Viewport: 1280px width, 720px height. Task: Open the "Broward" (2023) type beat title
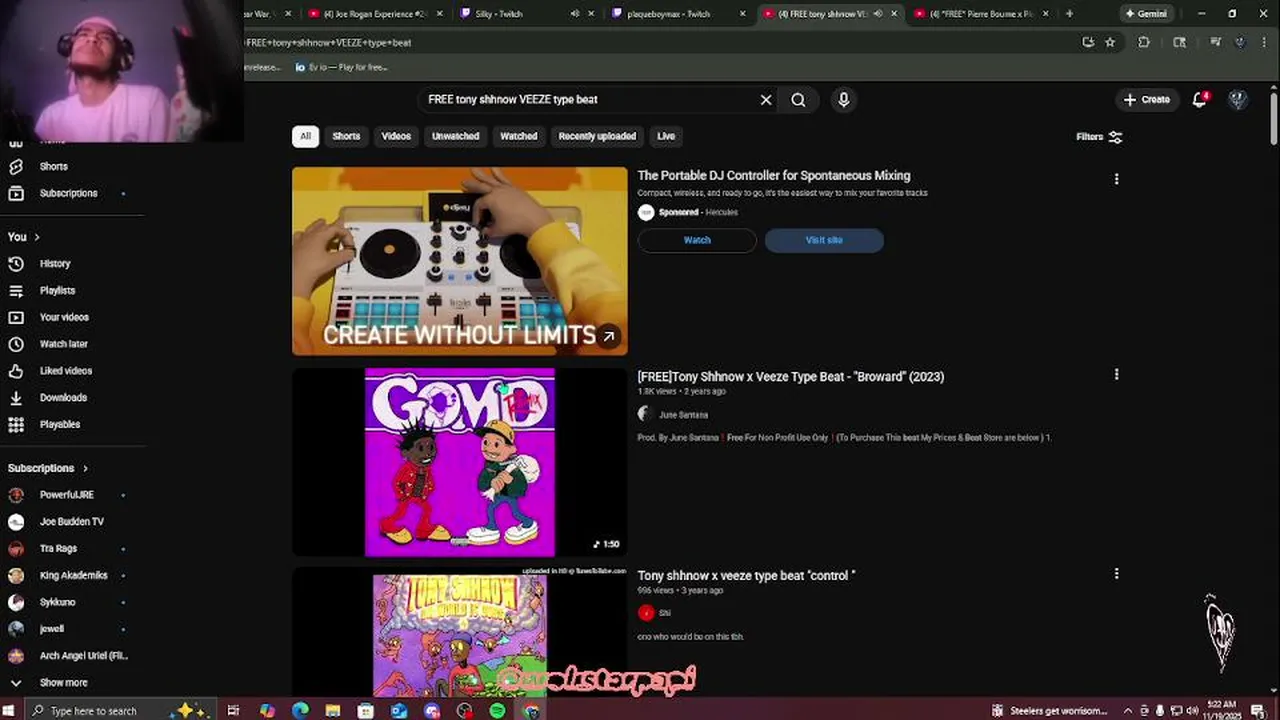790,377
